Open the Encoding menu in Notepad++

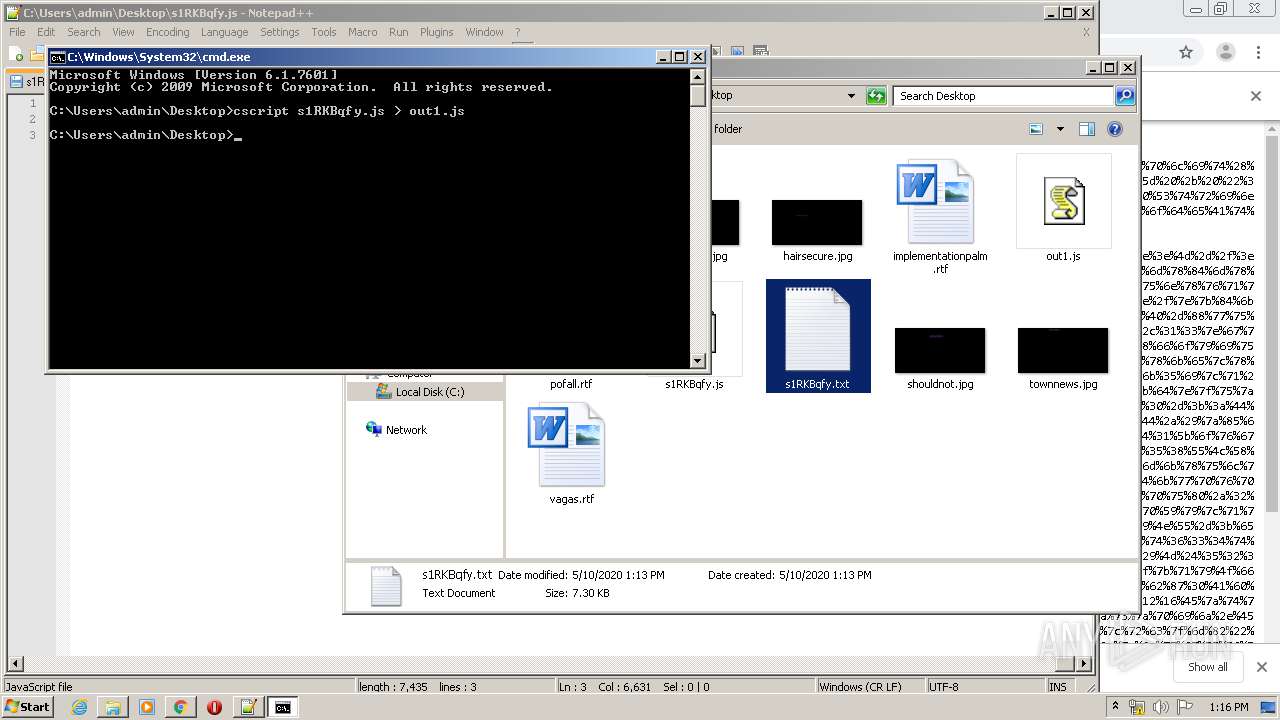tap(167, 32)
